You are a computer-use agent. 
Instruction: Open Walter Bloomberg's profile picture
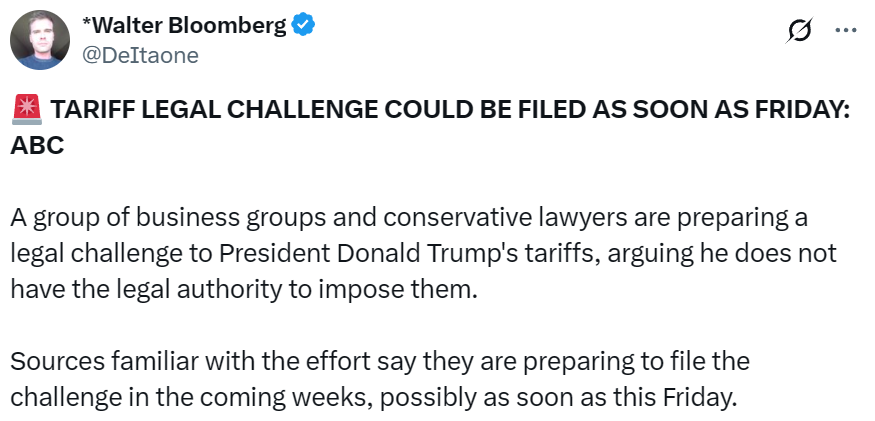tap(39, 40)
